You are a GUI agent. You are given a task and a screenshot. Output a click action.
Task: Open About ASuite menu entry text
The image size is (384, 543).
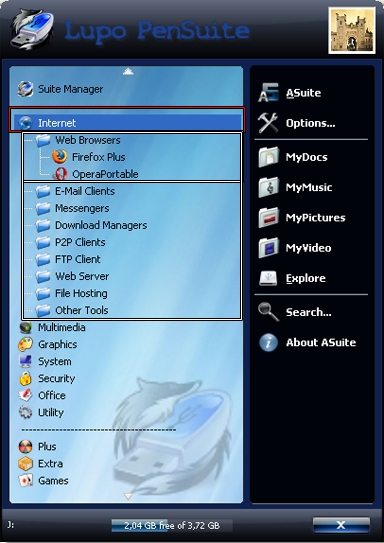(321, 342)
